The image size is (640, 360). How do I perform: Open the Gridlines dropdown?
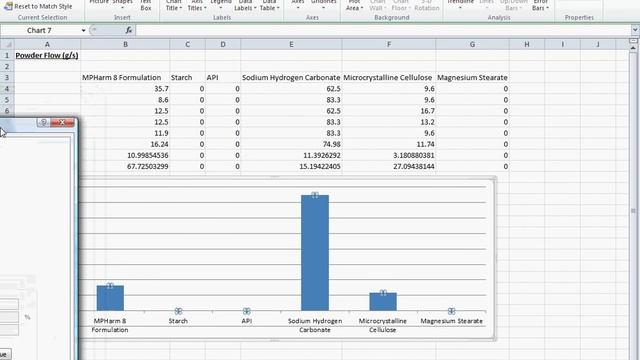(323, 5)
